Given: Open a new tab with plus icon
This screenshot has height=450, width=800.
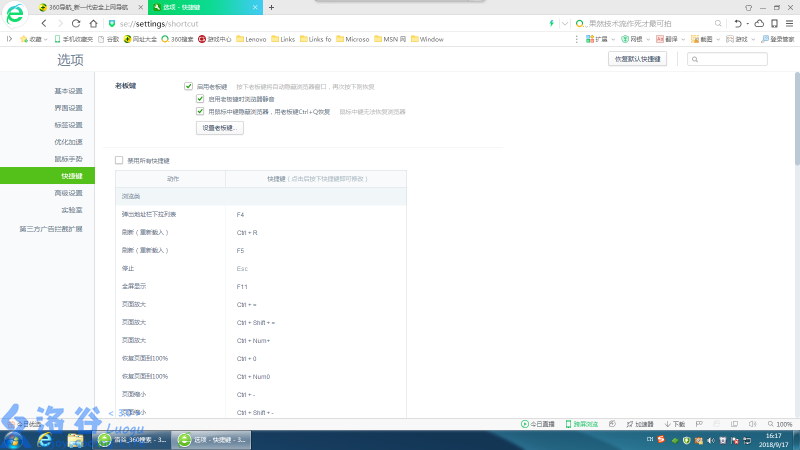Looking at the screenshot, I should point(272,7).
